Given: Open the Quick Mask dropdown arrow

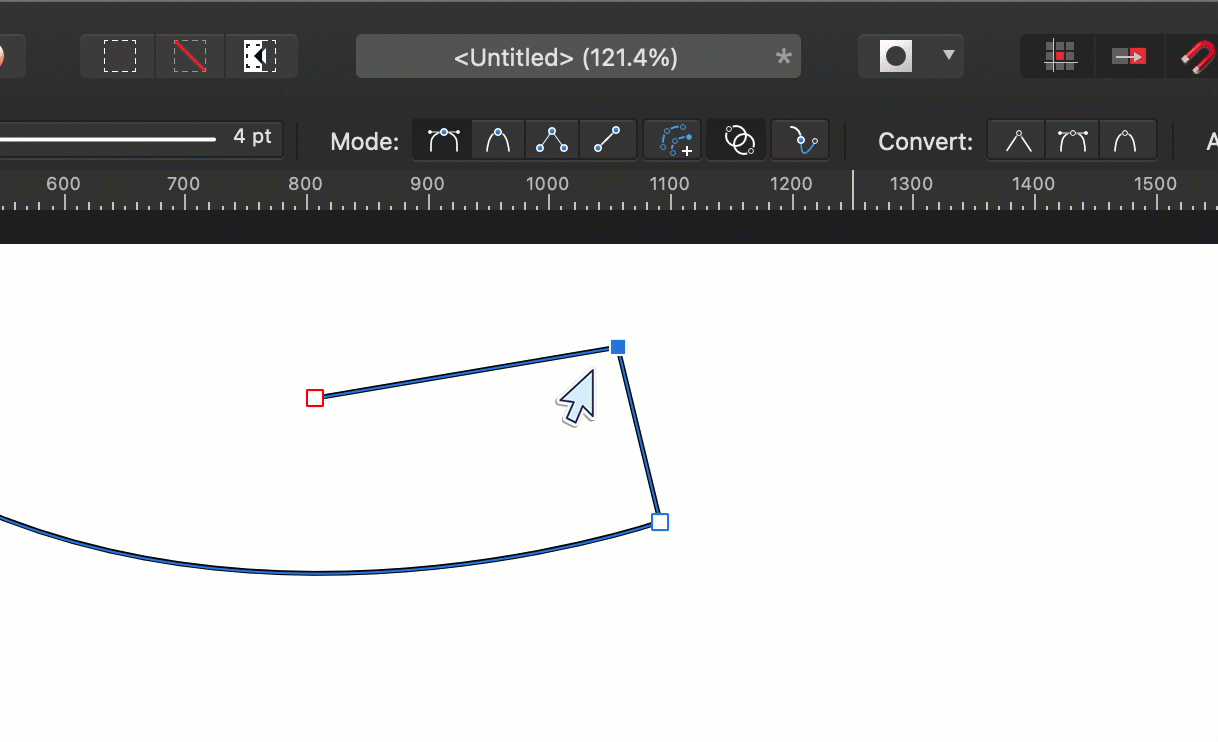Looking at the screenshot, I should [949, 56].
